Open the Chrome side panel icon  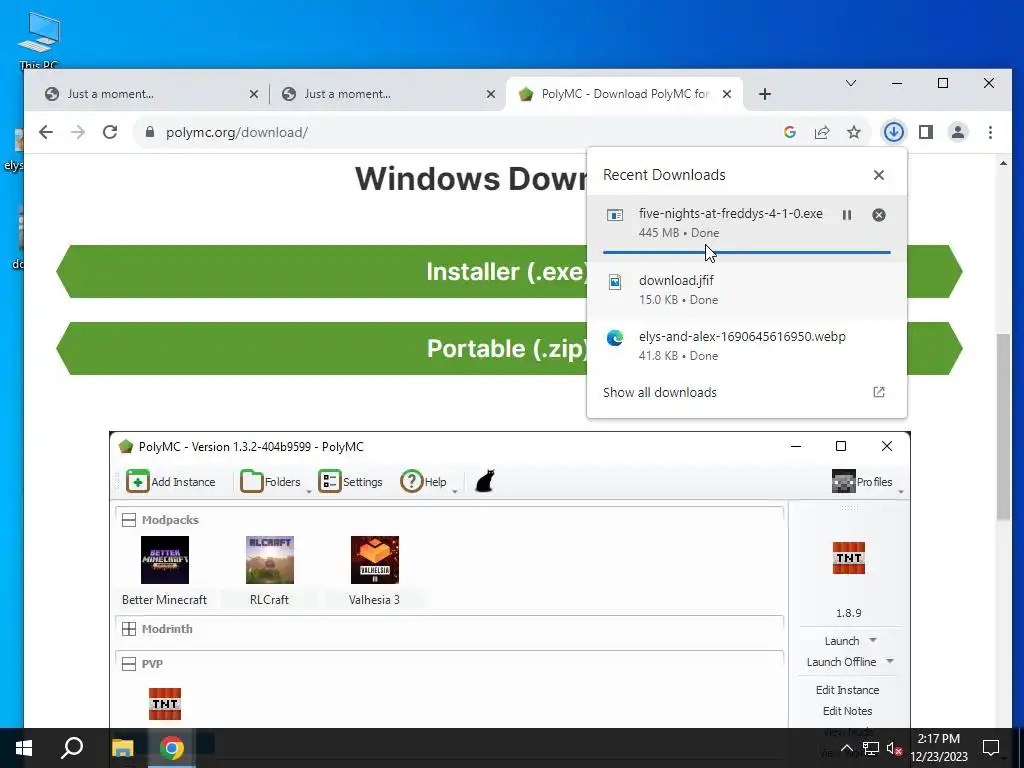925,132
